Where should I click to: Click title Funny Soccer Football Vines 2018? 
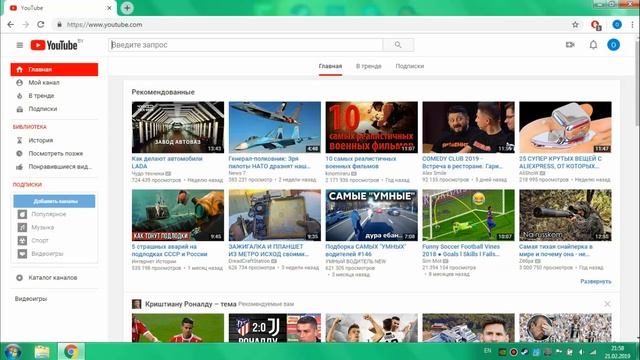pyautogui.click(x=461, y=250)
